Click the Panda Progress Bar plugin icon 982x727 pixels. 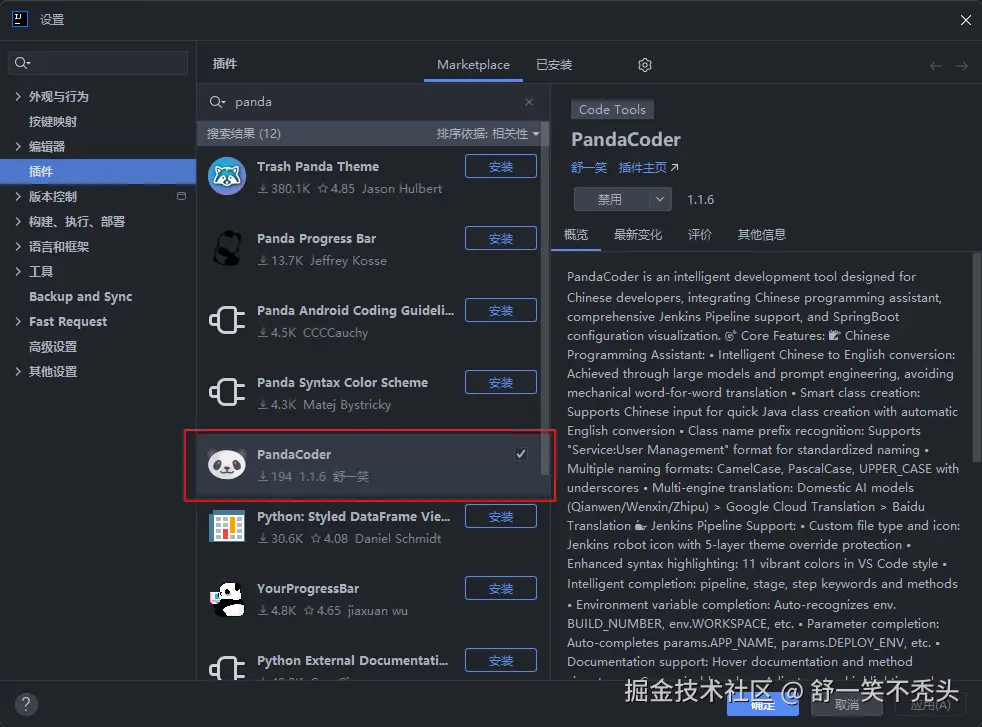227,248
